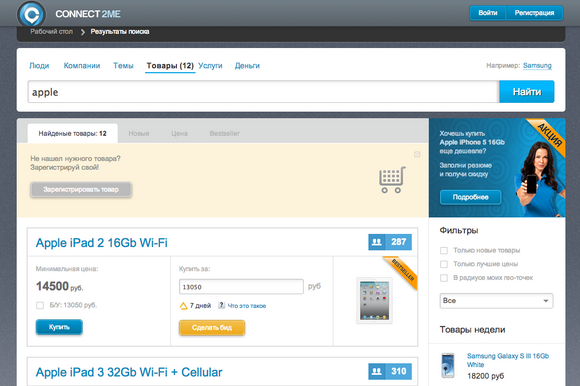This screenshot has height=386, width=580.
Task: Click the 18200 руб price text
Action: coord(486,376)
